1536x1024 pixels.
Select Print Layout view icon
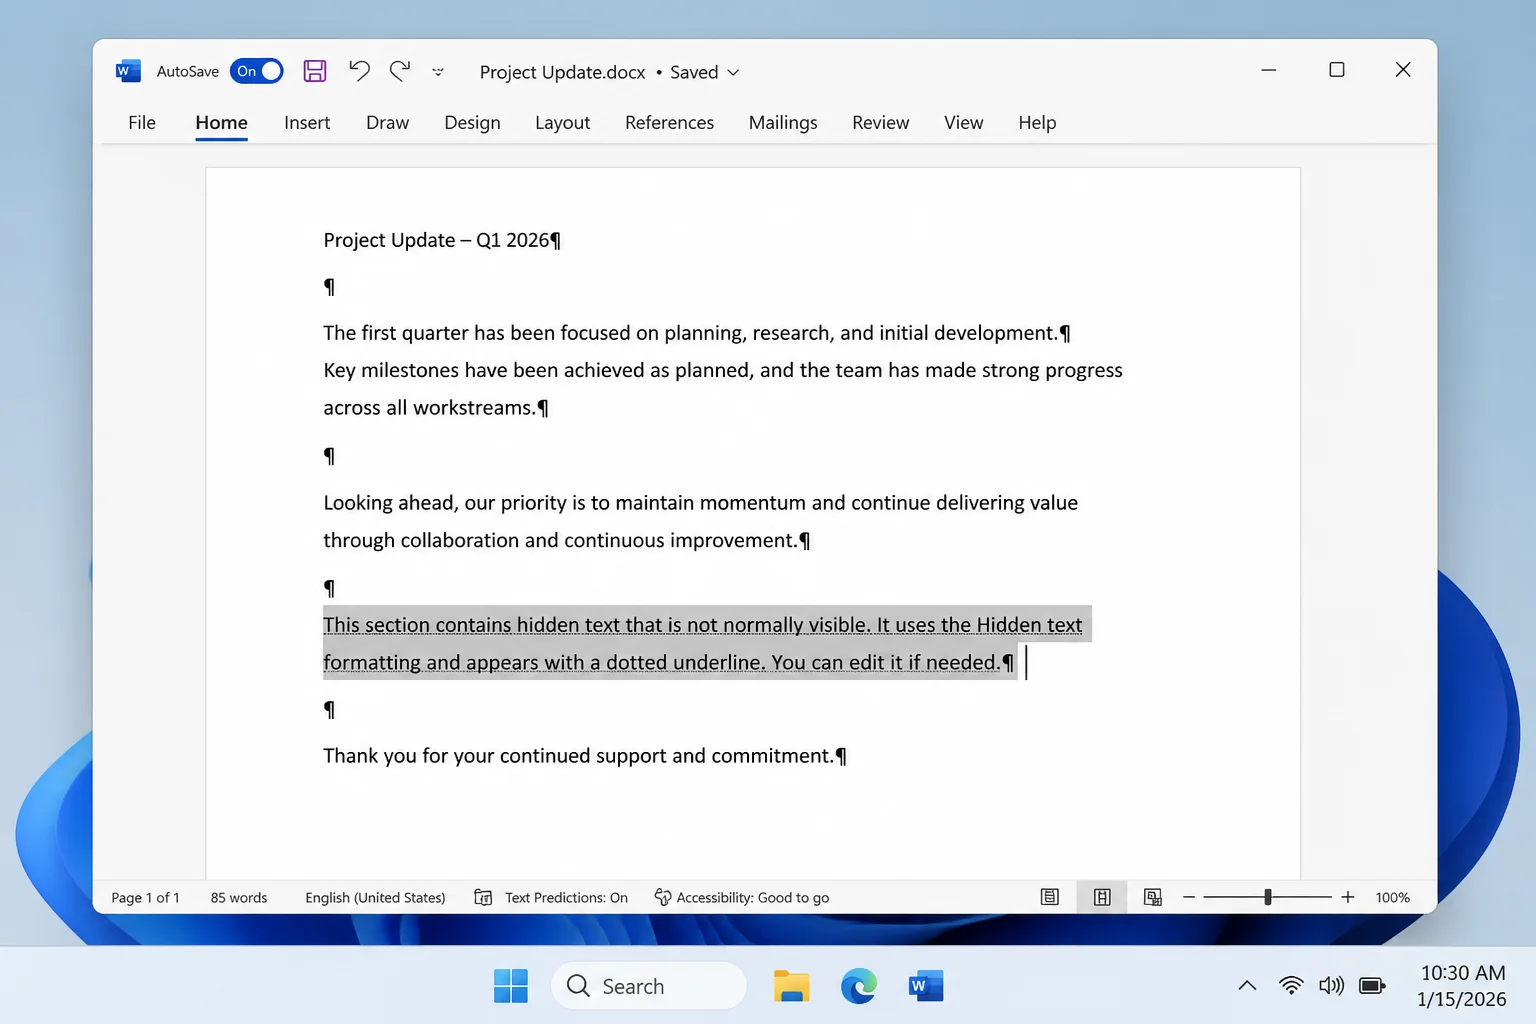[x=1102, y=897]
